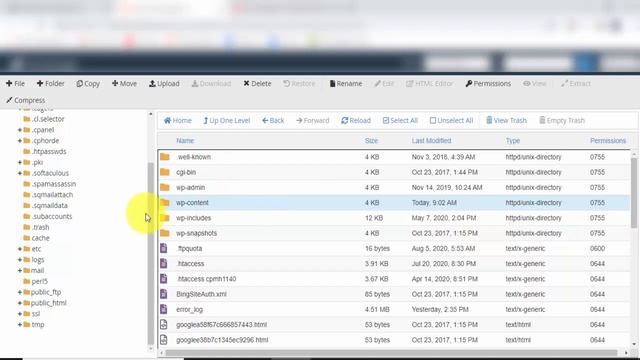
Task: Expand the .softaculous tree folder
Action: [20, 173]
